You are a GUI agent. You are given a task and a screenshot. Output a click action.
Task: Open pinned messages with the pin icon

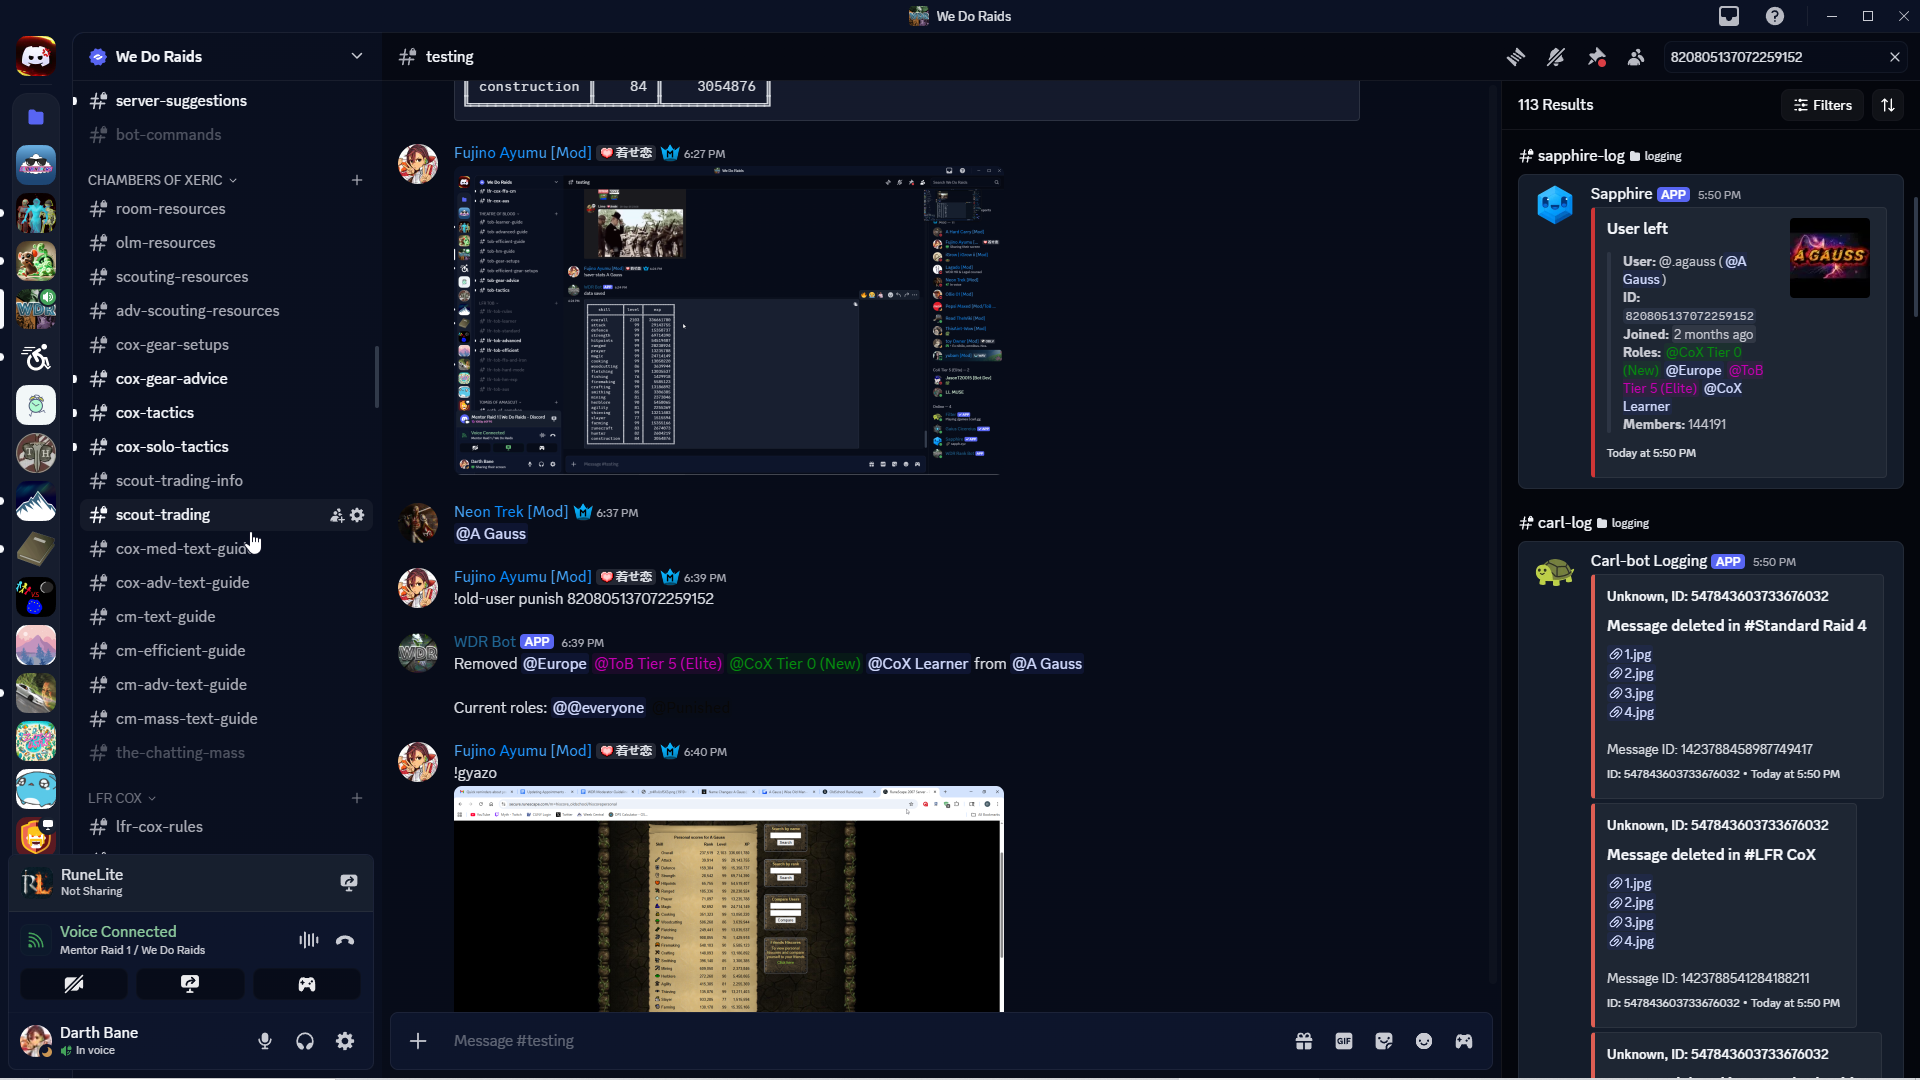click(x=1596, y=57)
